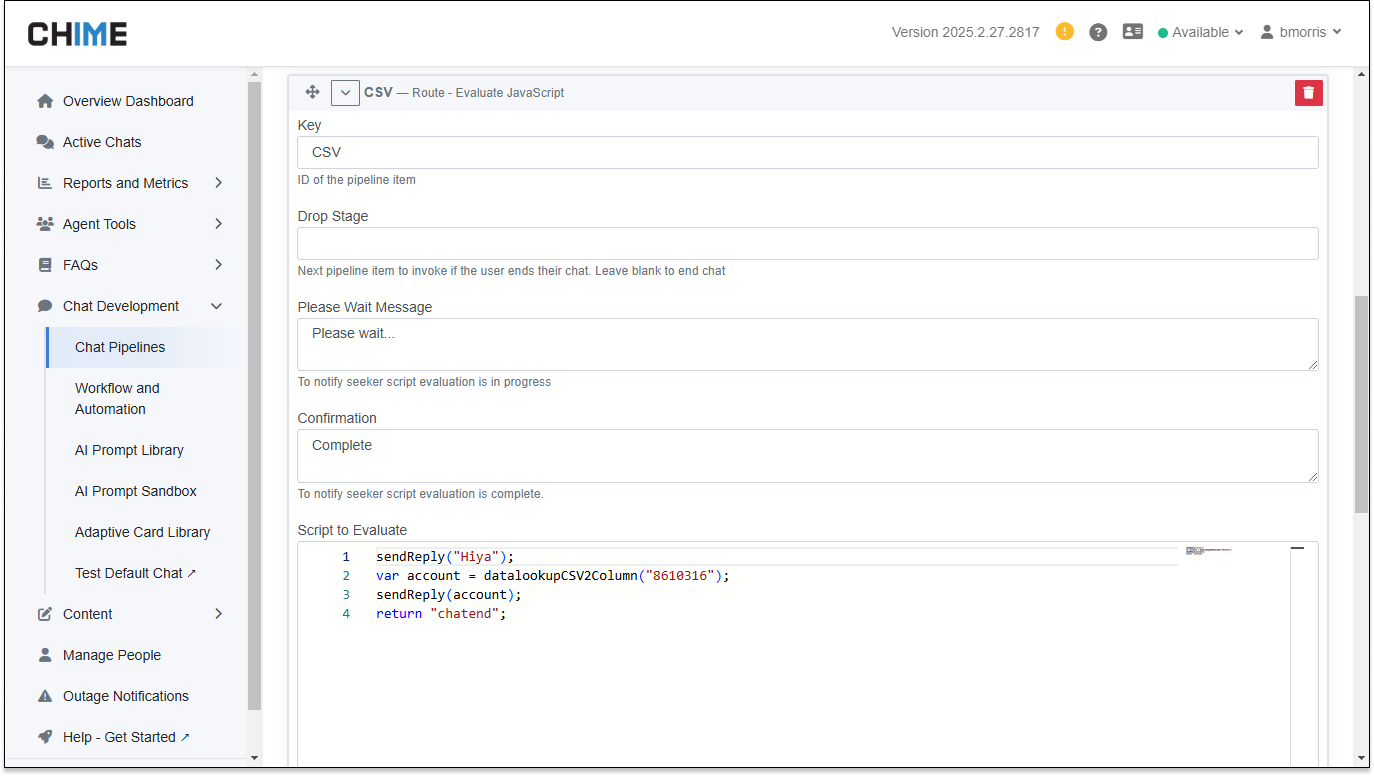Click sidebar scroll up arrow

pos(254,75)
